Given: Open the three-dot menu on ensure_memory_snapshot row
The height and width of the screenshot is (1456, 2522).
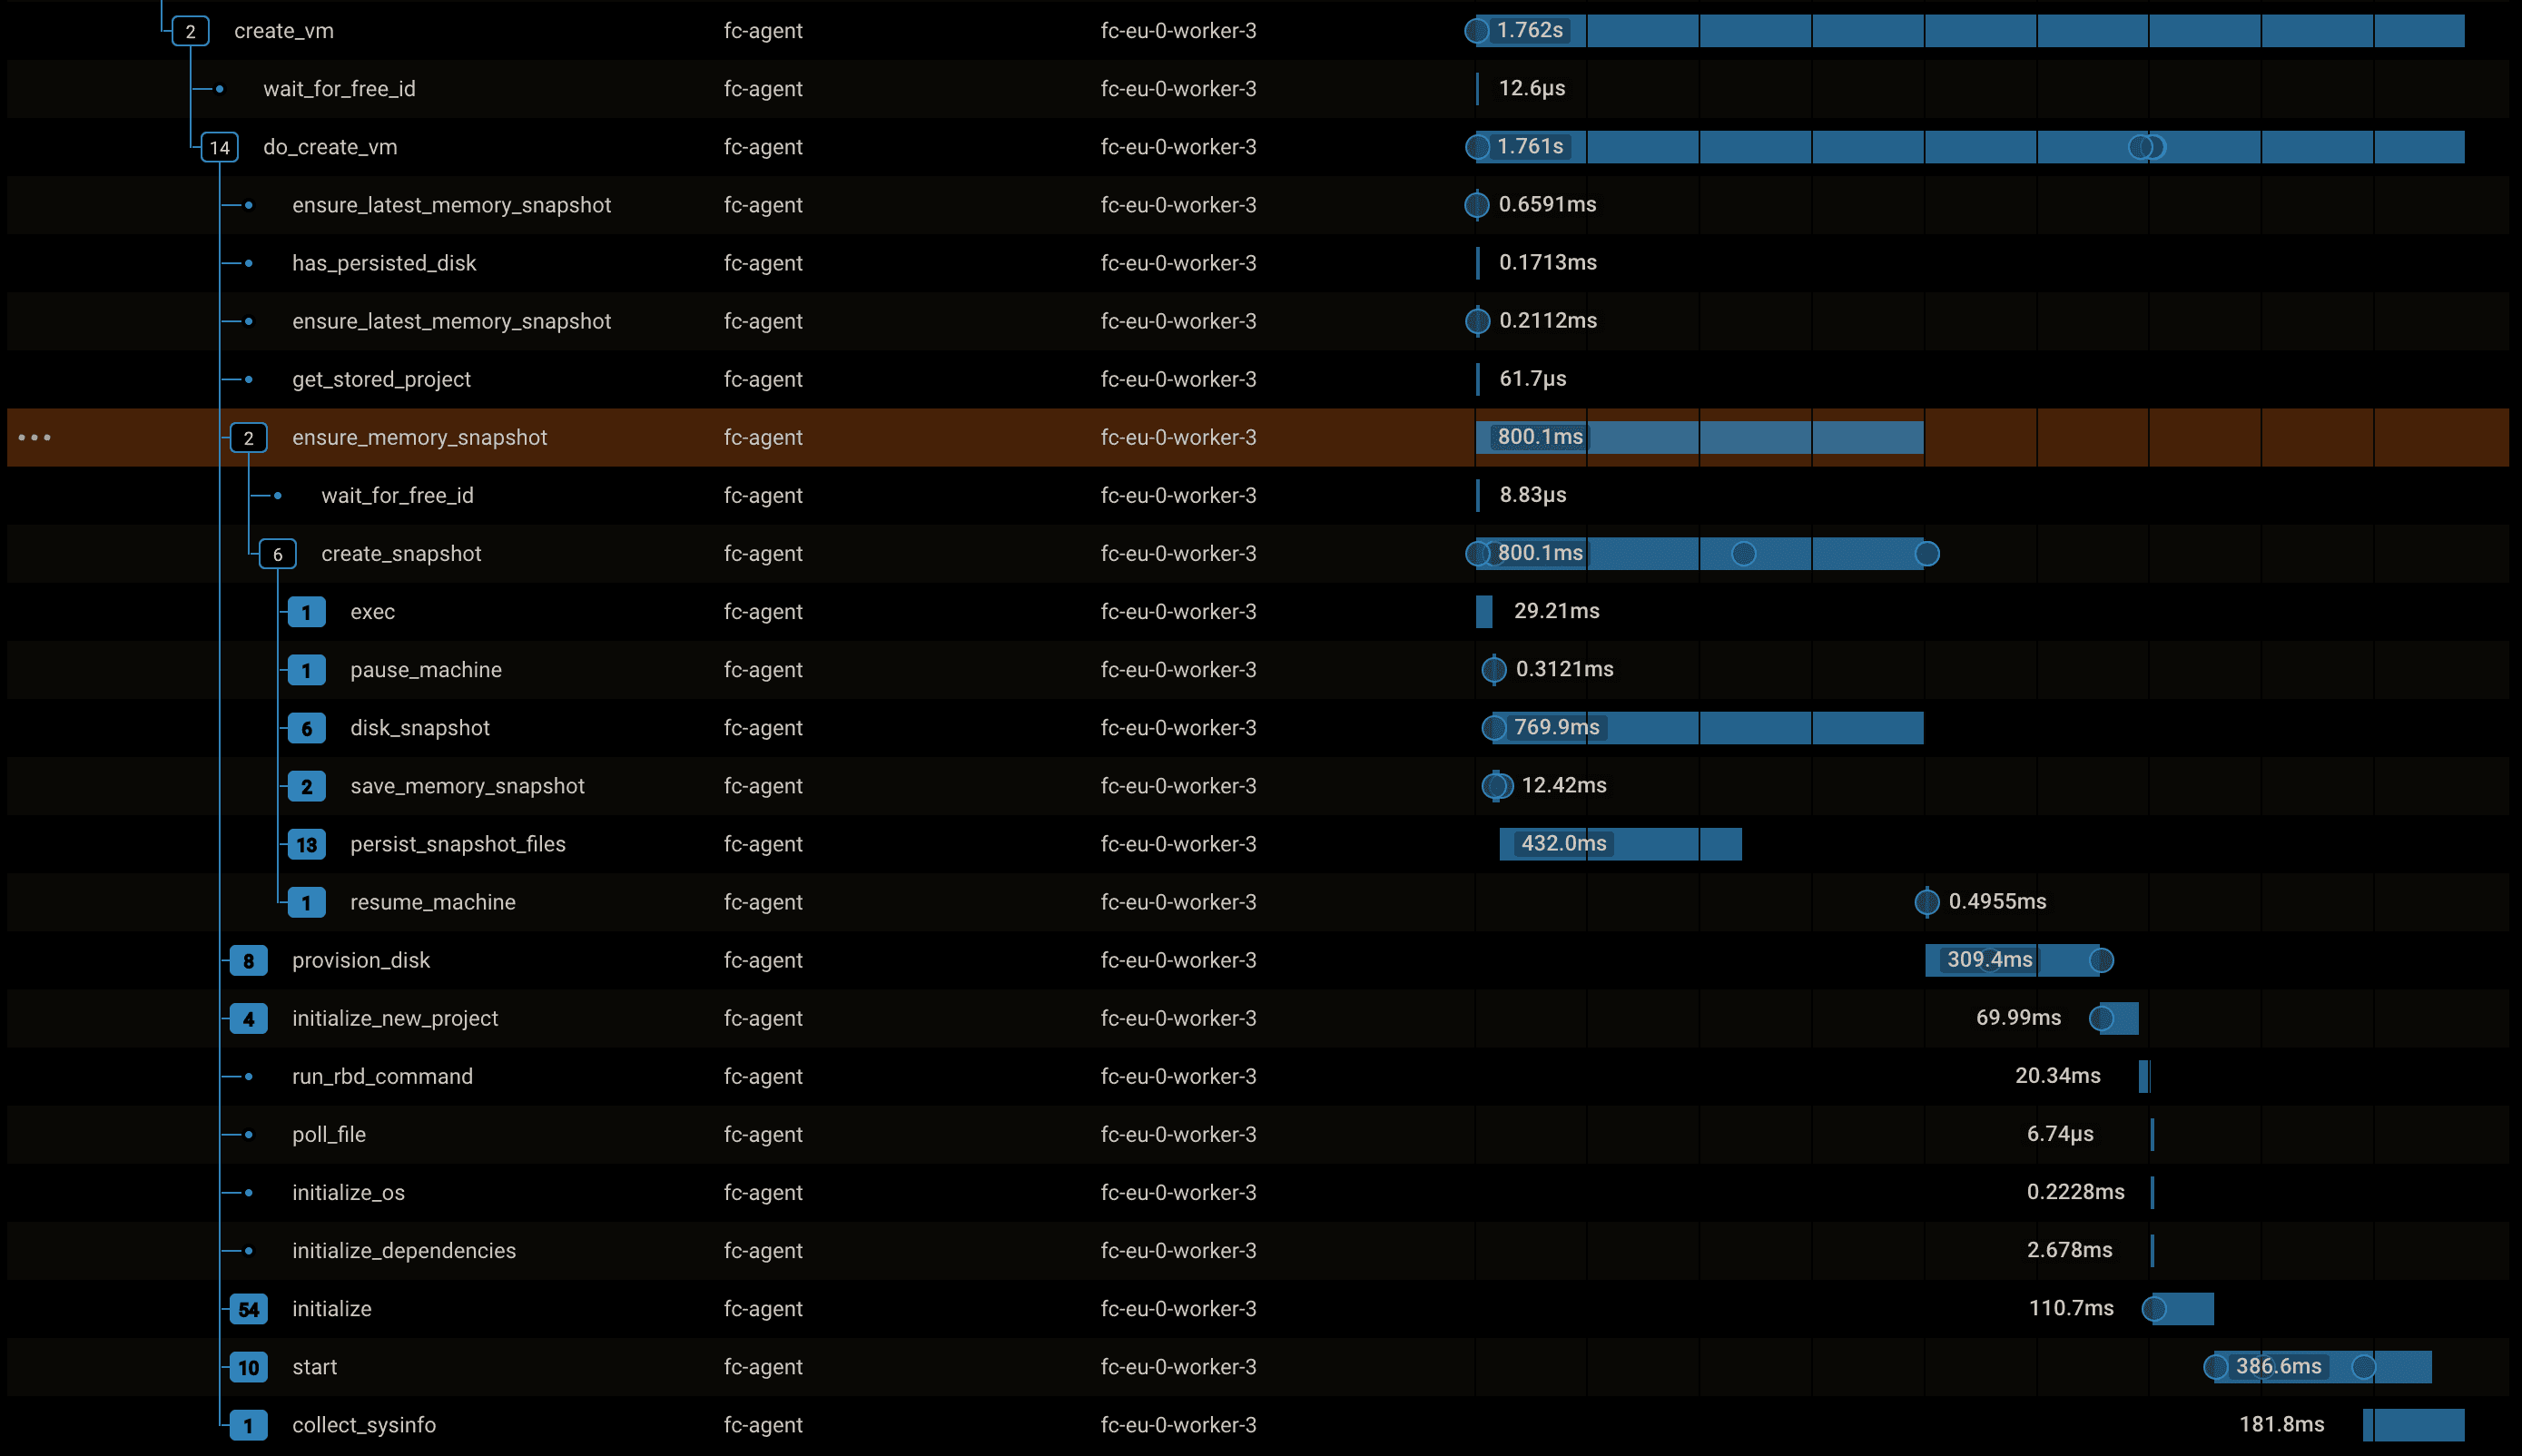Looking at the screenshot, I should (x=35, y=437).
